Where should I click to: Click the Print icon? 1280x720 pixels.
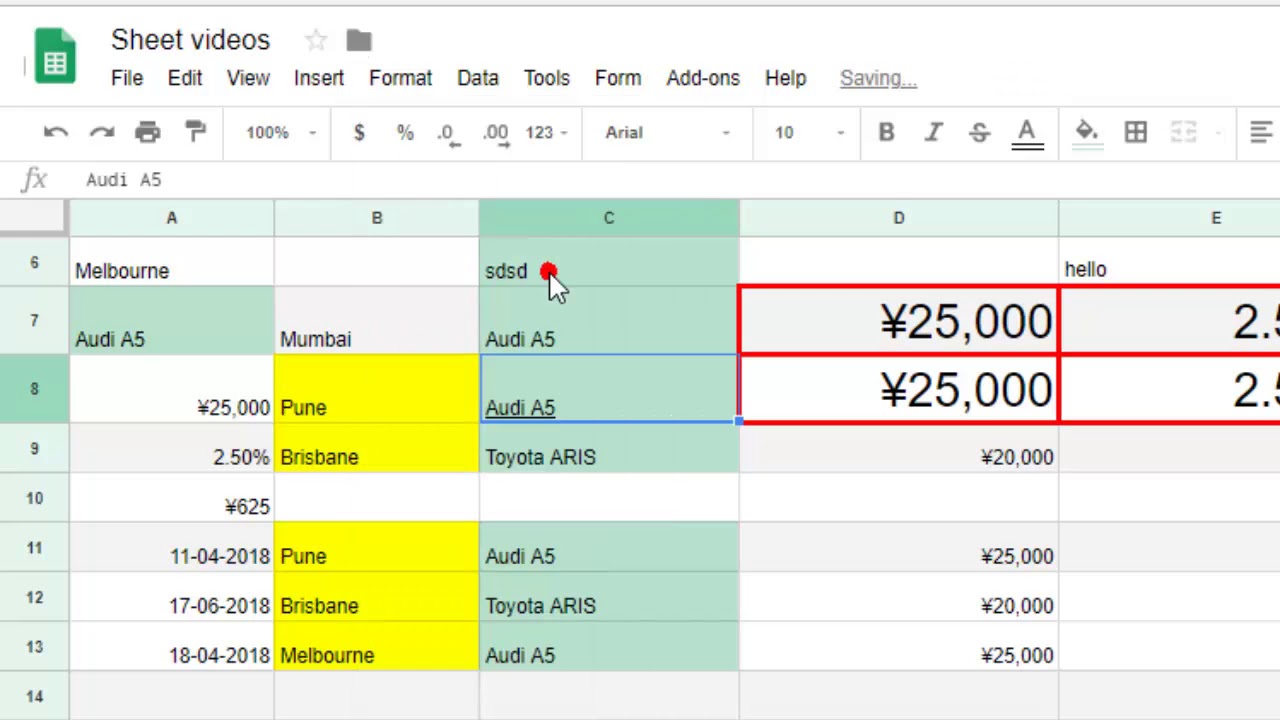coord(148,132)
